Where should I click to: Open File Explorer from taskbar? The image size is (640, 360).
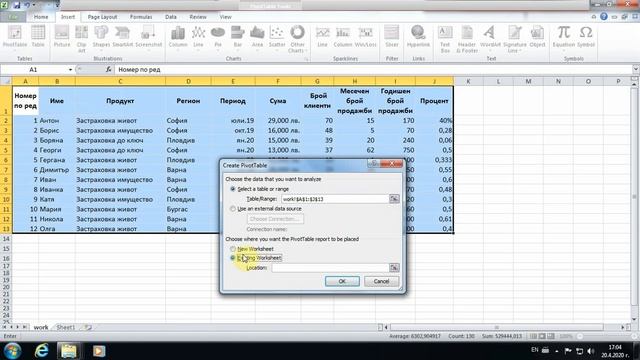pos(69,351)
